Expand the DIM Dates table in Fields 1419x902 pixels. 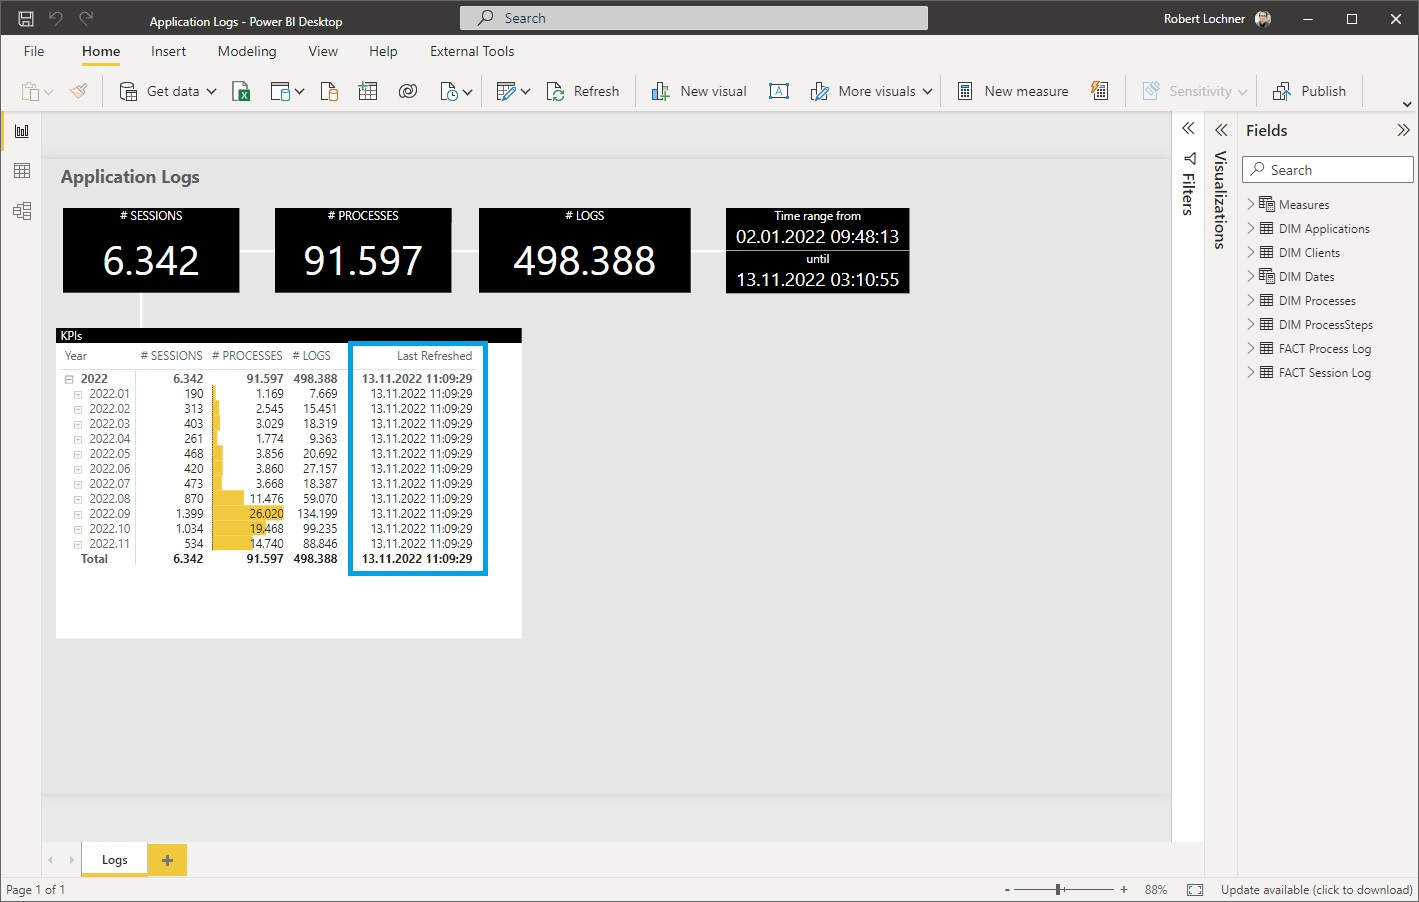pyautogui.click(x=1251, y=276)
